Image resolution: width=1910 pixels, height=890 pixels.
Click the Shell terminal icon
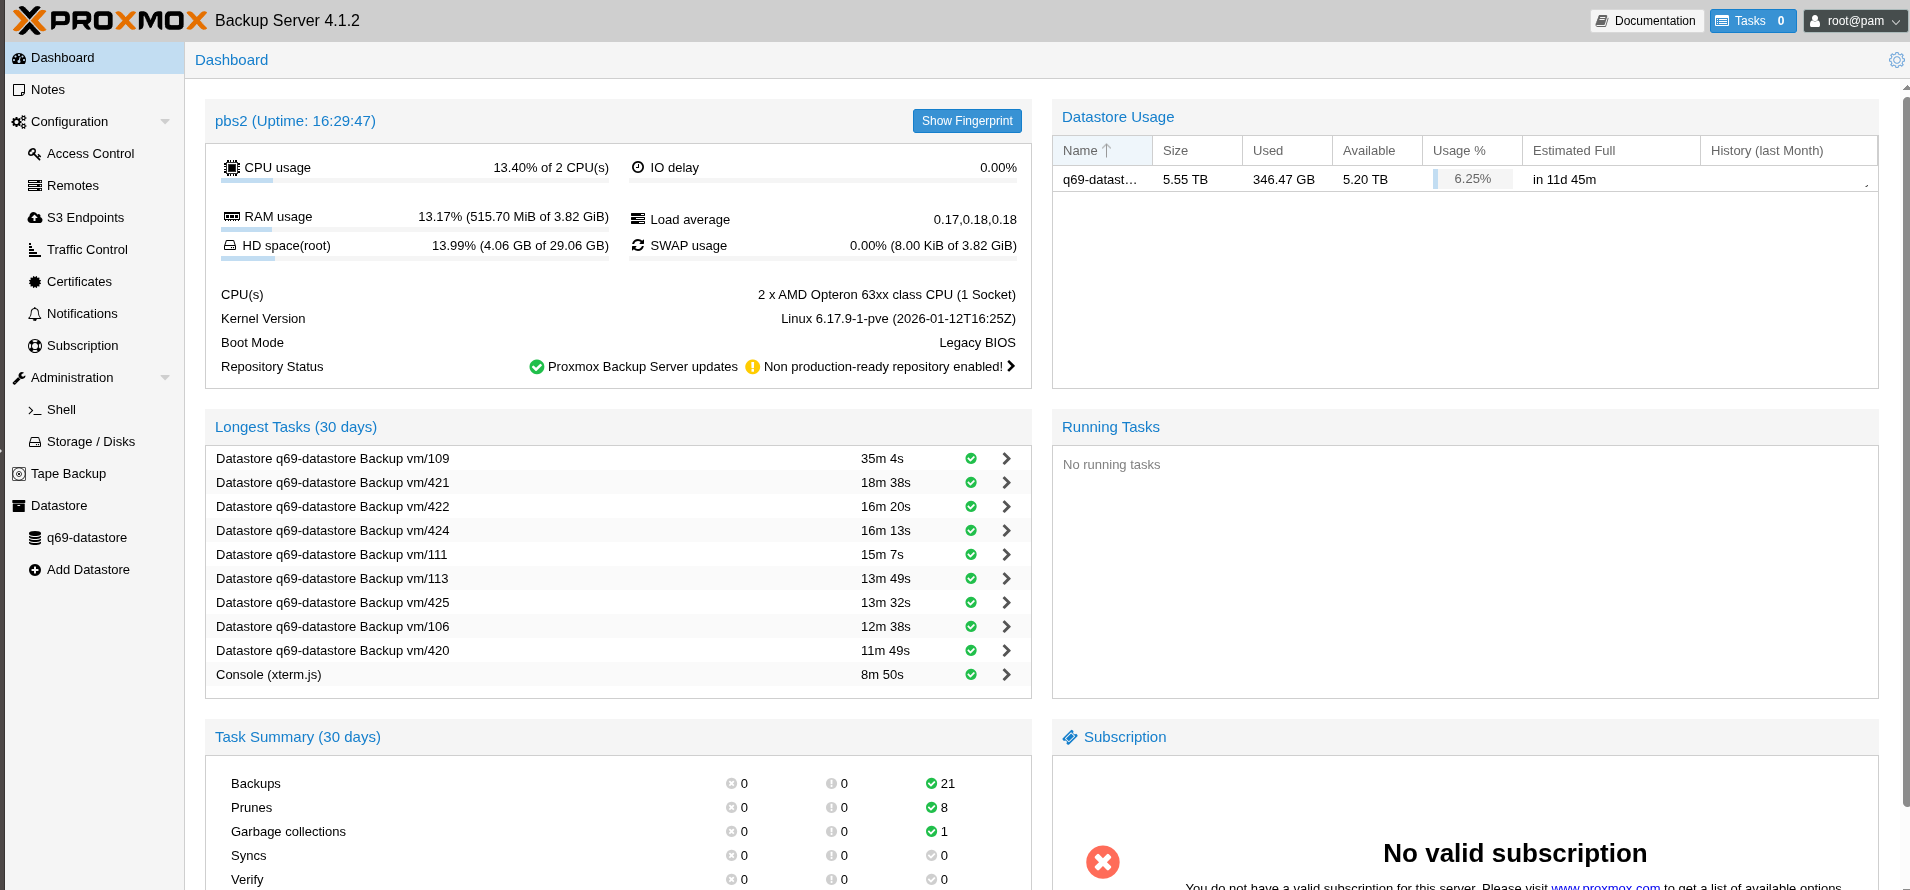(x=35, y=410)
